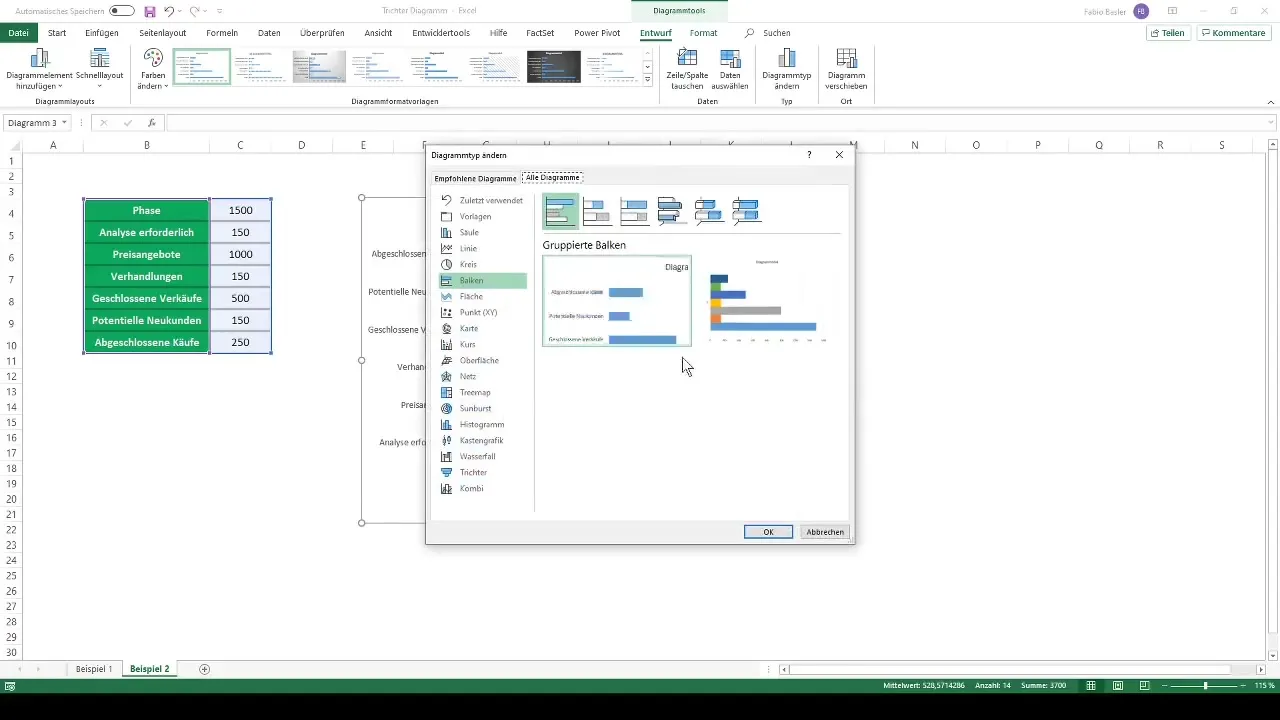The height and width of the screenshot is (720, 1280).
Task: Open the Einfügen ribbon tab
Action: click(x=102, y=33)
